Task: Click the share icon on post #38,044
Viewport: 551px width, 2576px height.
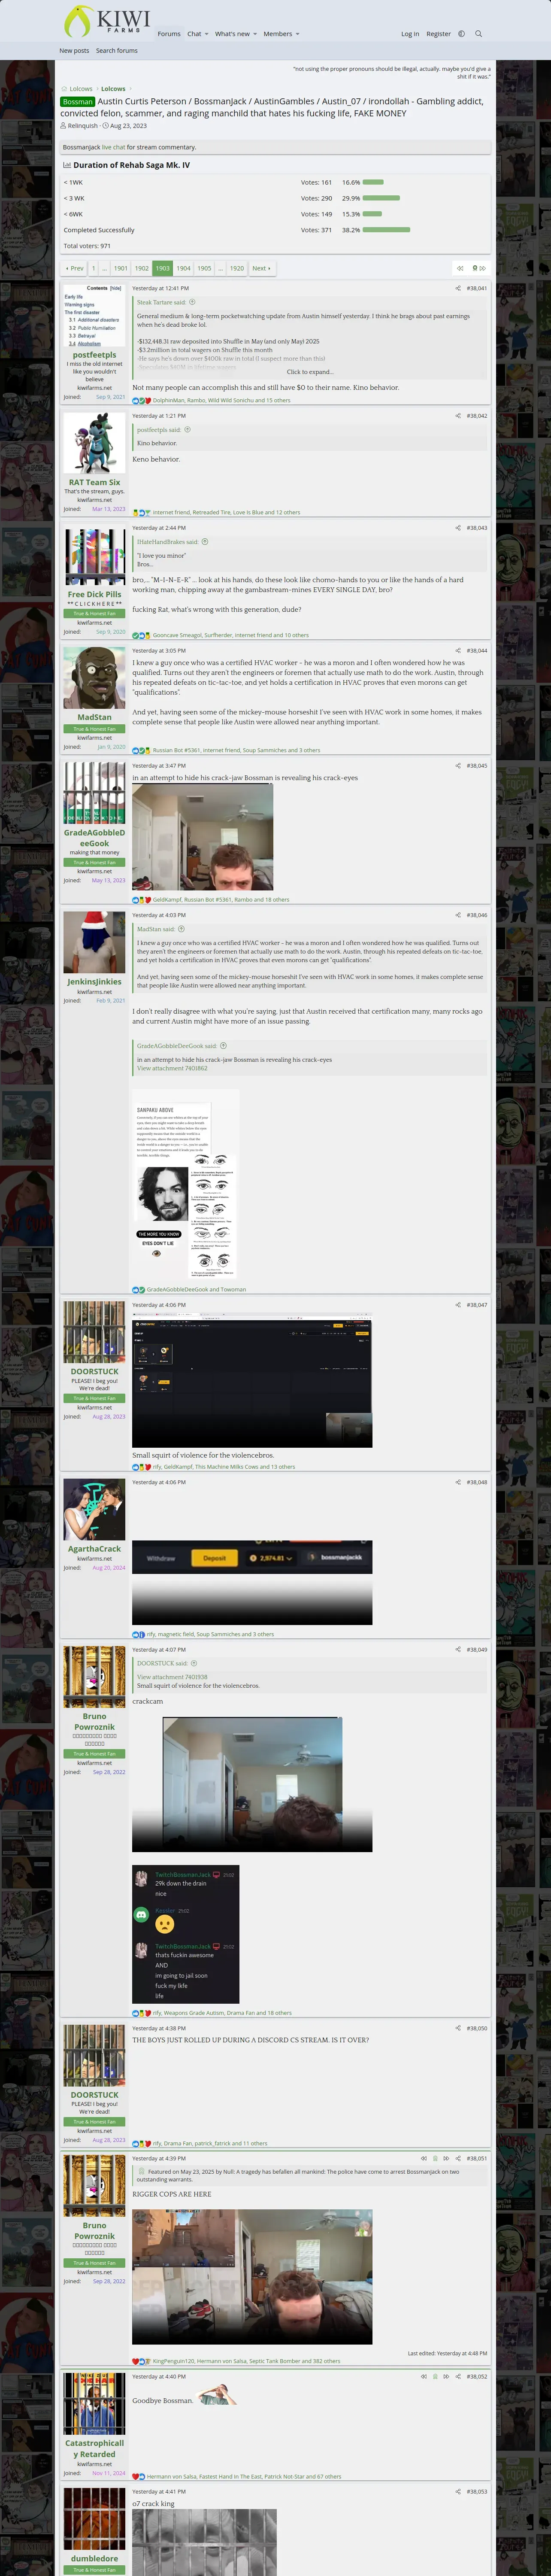Action: (458, 651)
